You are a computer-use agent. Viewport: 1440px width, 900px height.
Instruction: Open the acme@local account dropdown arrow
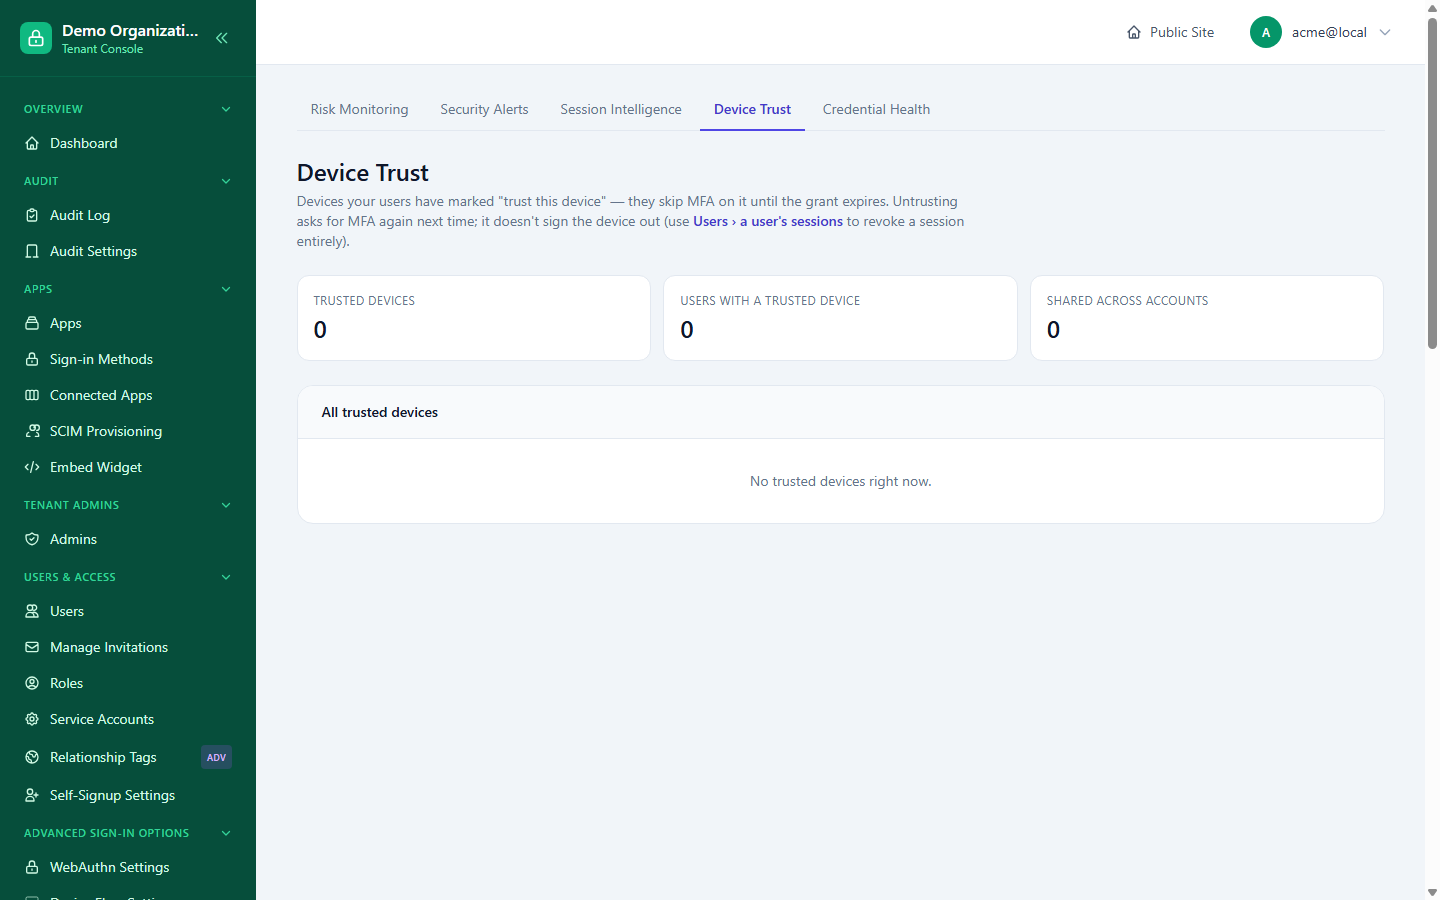(1385, 32)
